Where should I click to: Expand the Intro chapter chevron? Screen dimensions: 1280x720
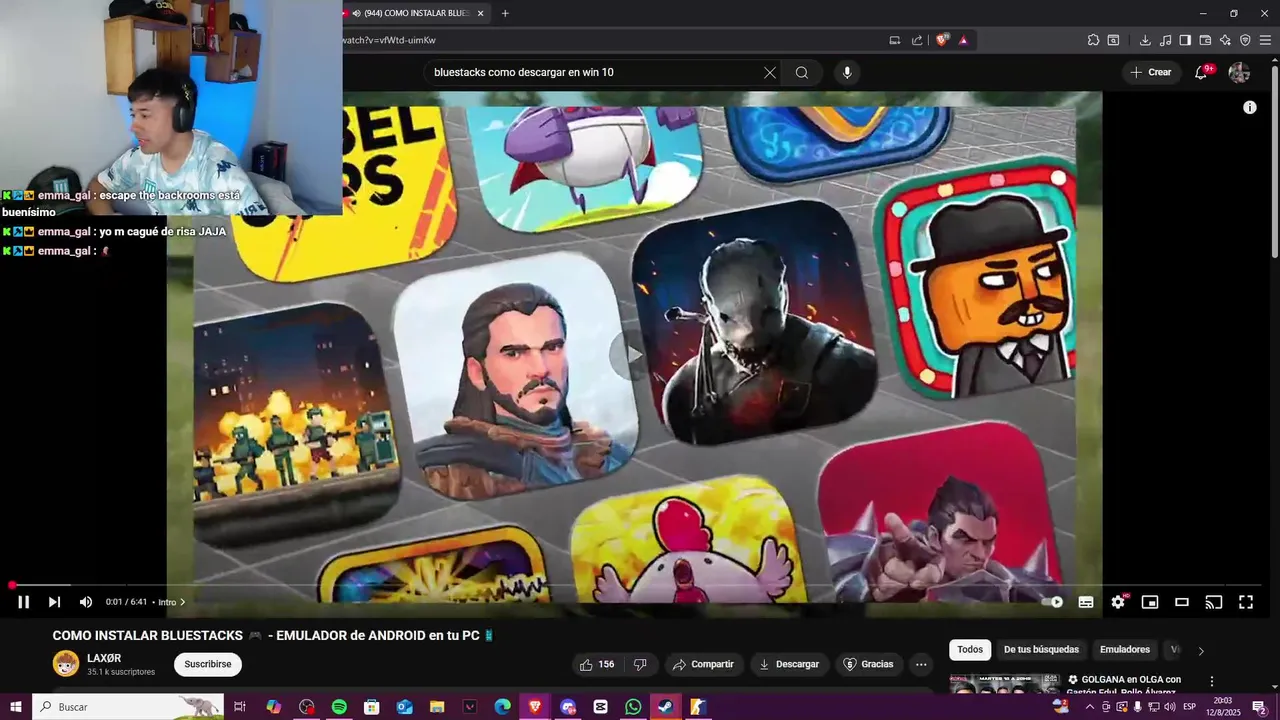(x=183, y=602)
